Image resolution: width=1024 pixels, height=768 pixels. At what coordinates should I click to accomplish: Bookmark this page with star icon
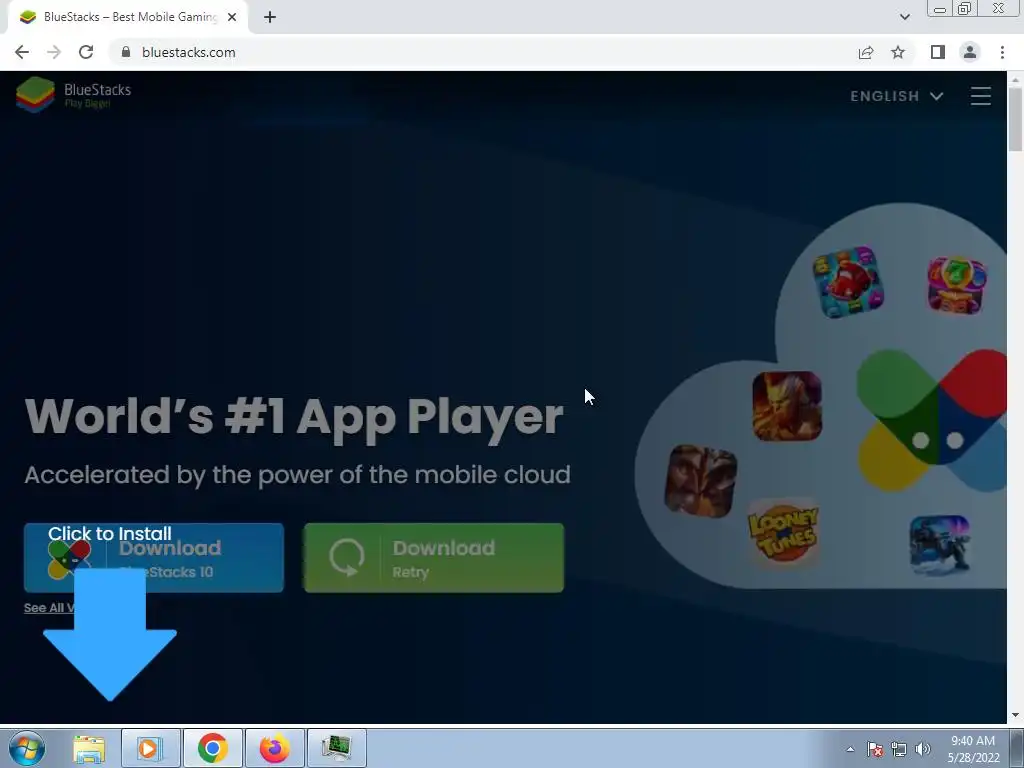coord(898,52)
